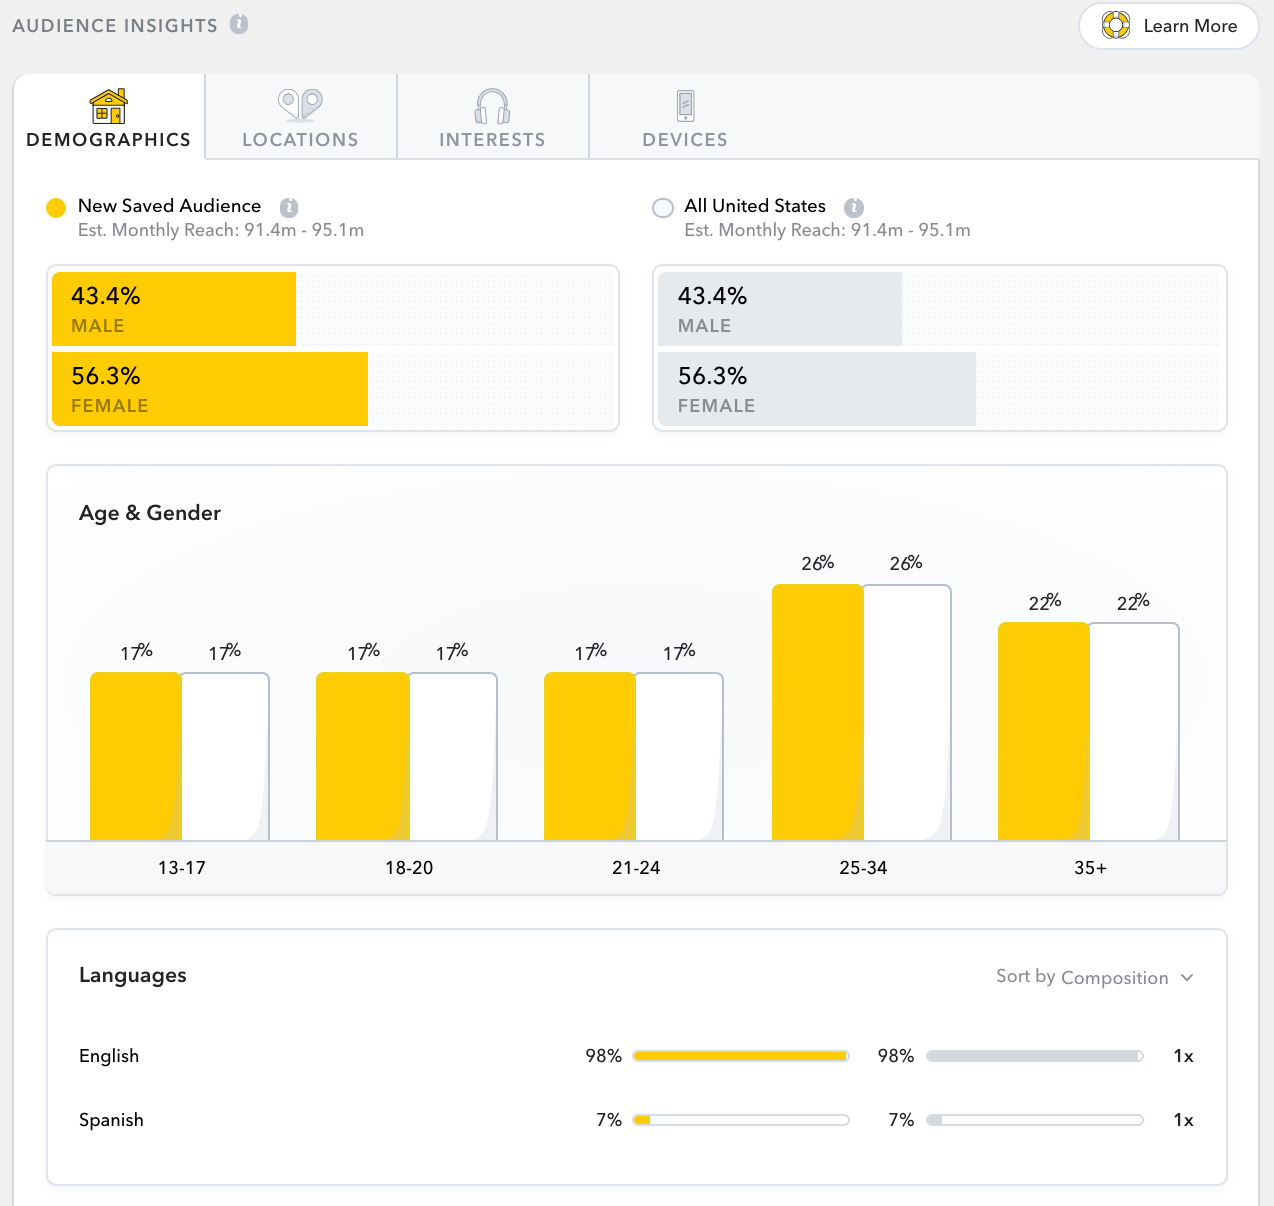The width and height of the screenshot is (1274, 1206).
Task: Click the Locations map pin icon
Action: coord(299,104)
